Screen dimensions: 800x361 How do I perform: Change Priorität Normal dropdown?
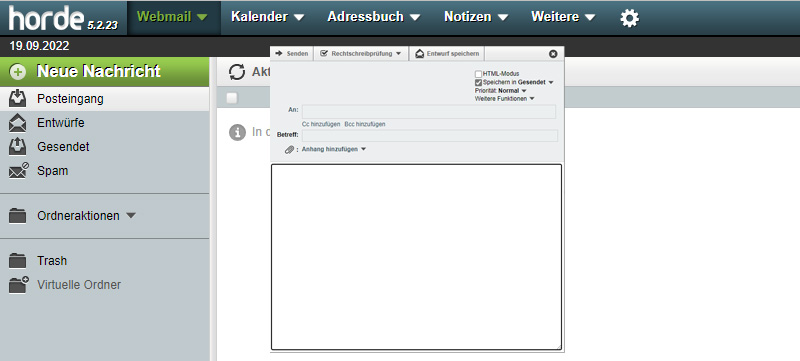coord(524,91)
